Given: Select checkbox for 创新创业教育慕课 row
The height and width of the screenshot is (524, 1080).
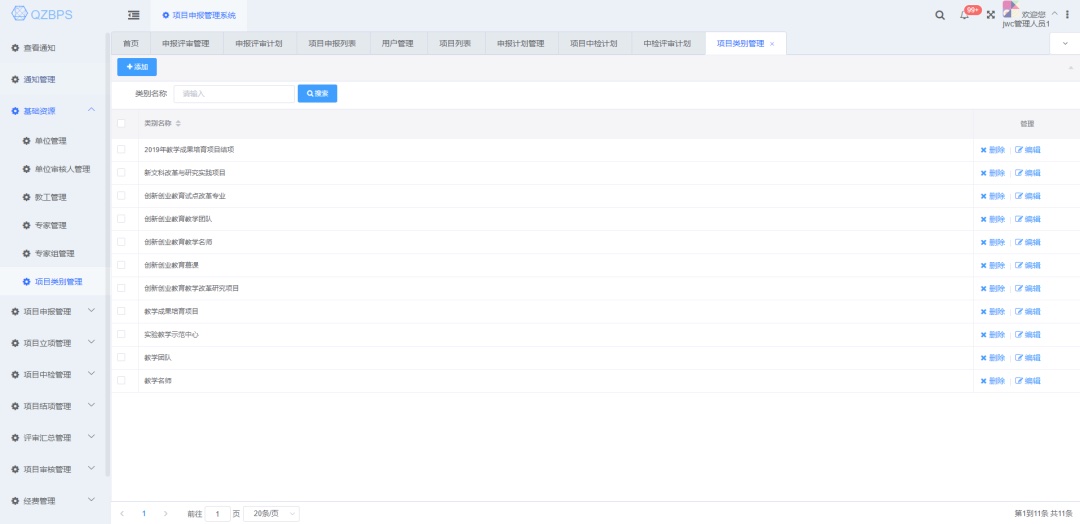Looking at the screenshot, I should pyautogui.click(x=121, y=265).
